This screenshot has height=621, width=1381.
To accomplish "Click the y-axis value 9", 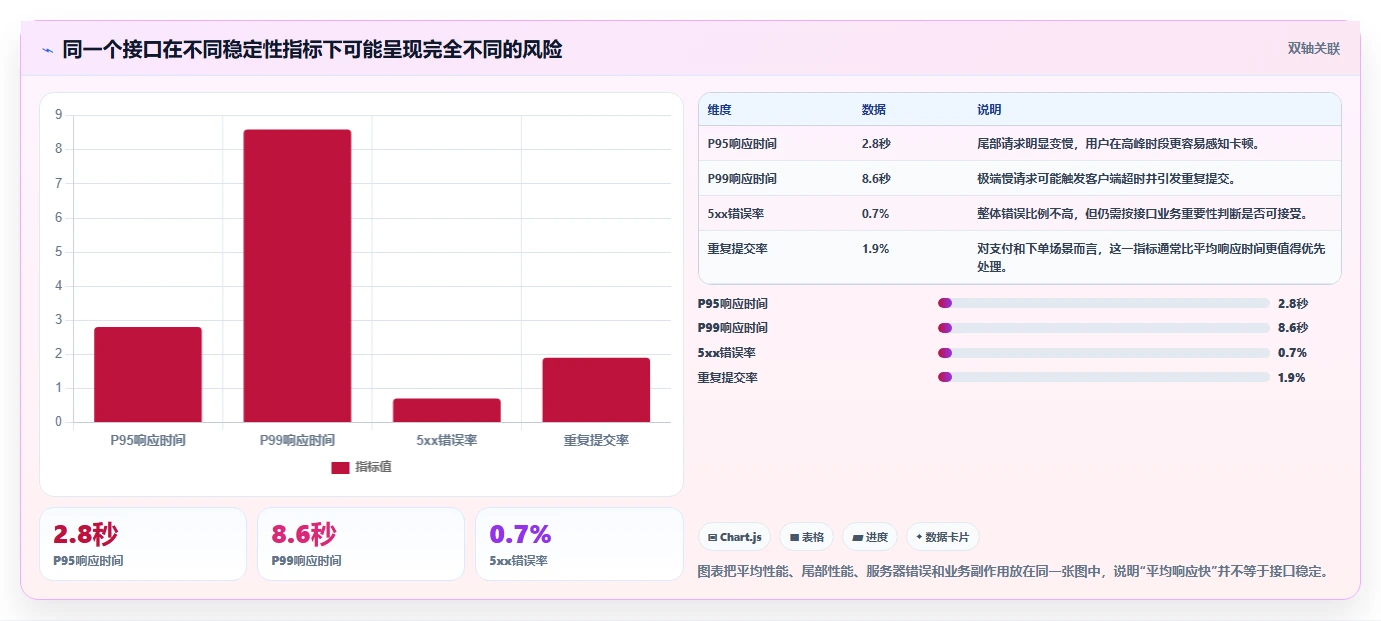I will (x=58, y=115).
